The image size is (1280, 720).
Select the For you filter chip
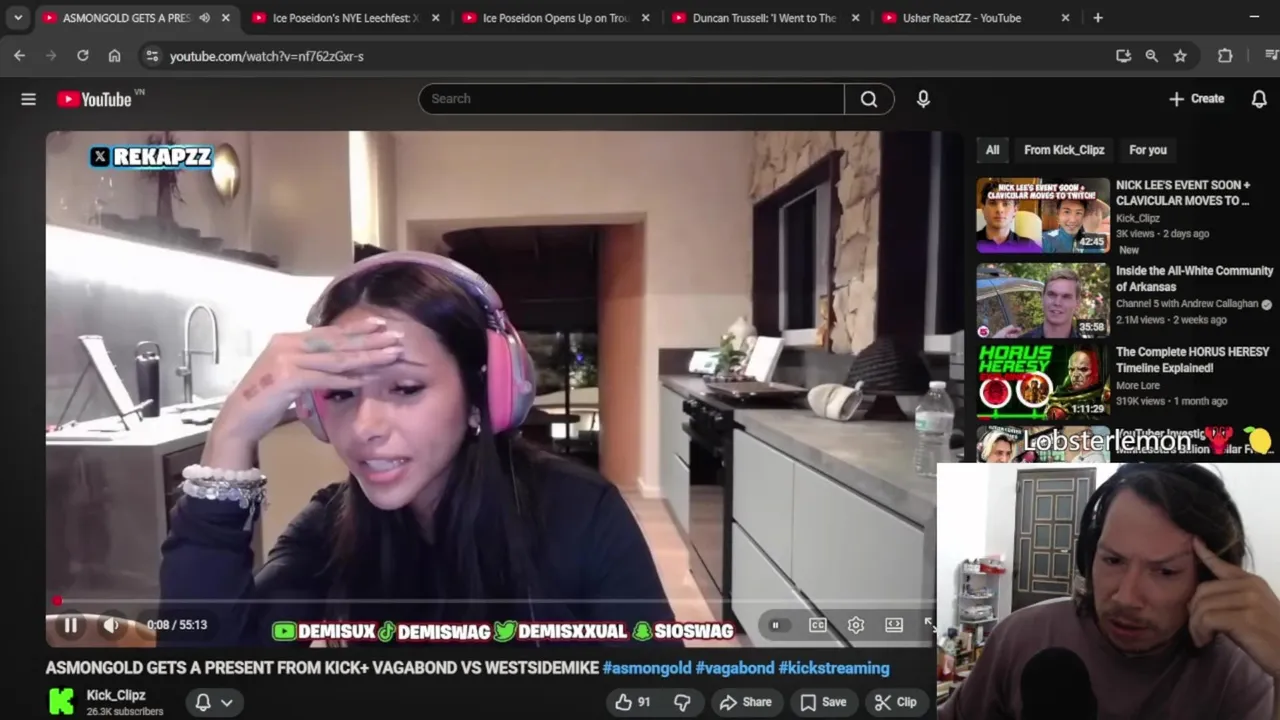1148,150
